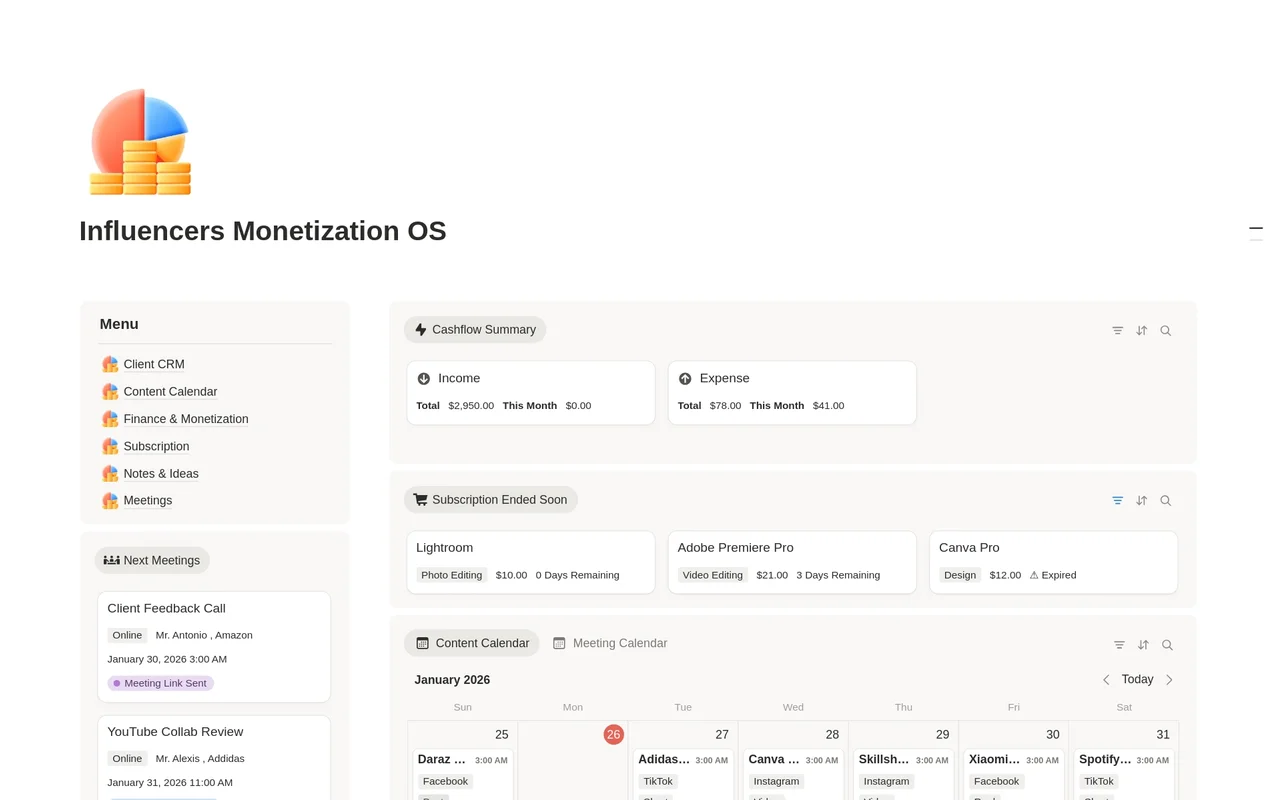
Task: Open the Adobe Premiere Pro subscription card
Action: (x=792, y=562)
